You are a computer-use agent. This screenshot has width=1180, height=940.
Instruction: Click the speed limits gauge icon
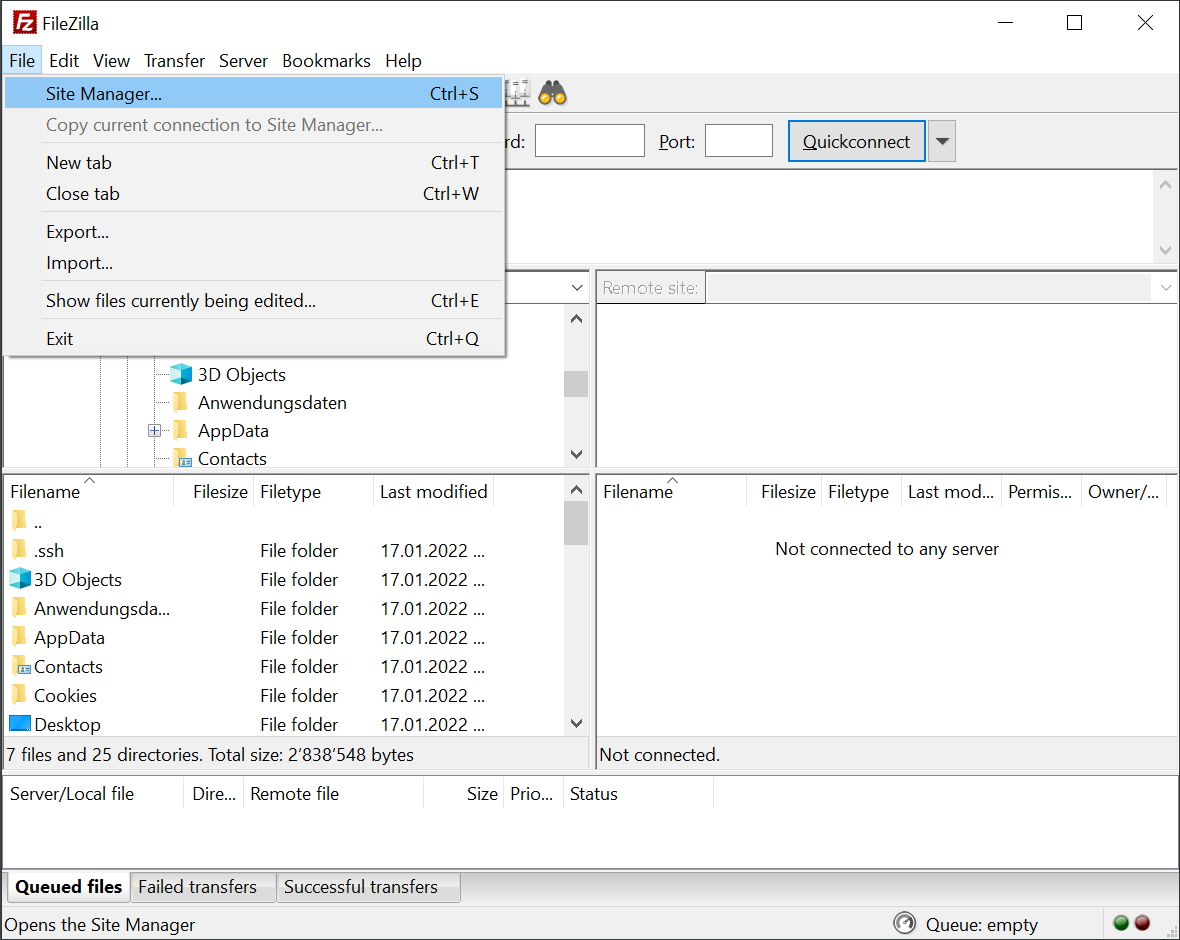click(904, 923)
